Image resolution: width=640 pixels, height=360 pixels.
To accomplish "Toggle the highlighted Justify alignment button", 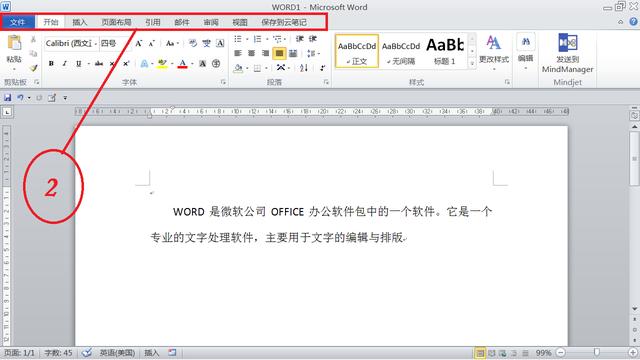I will point(279,53).
